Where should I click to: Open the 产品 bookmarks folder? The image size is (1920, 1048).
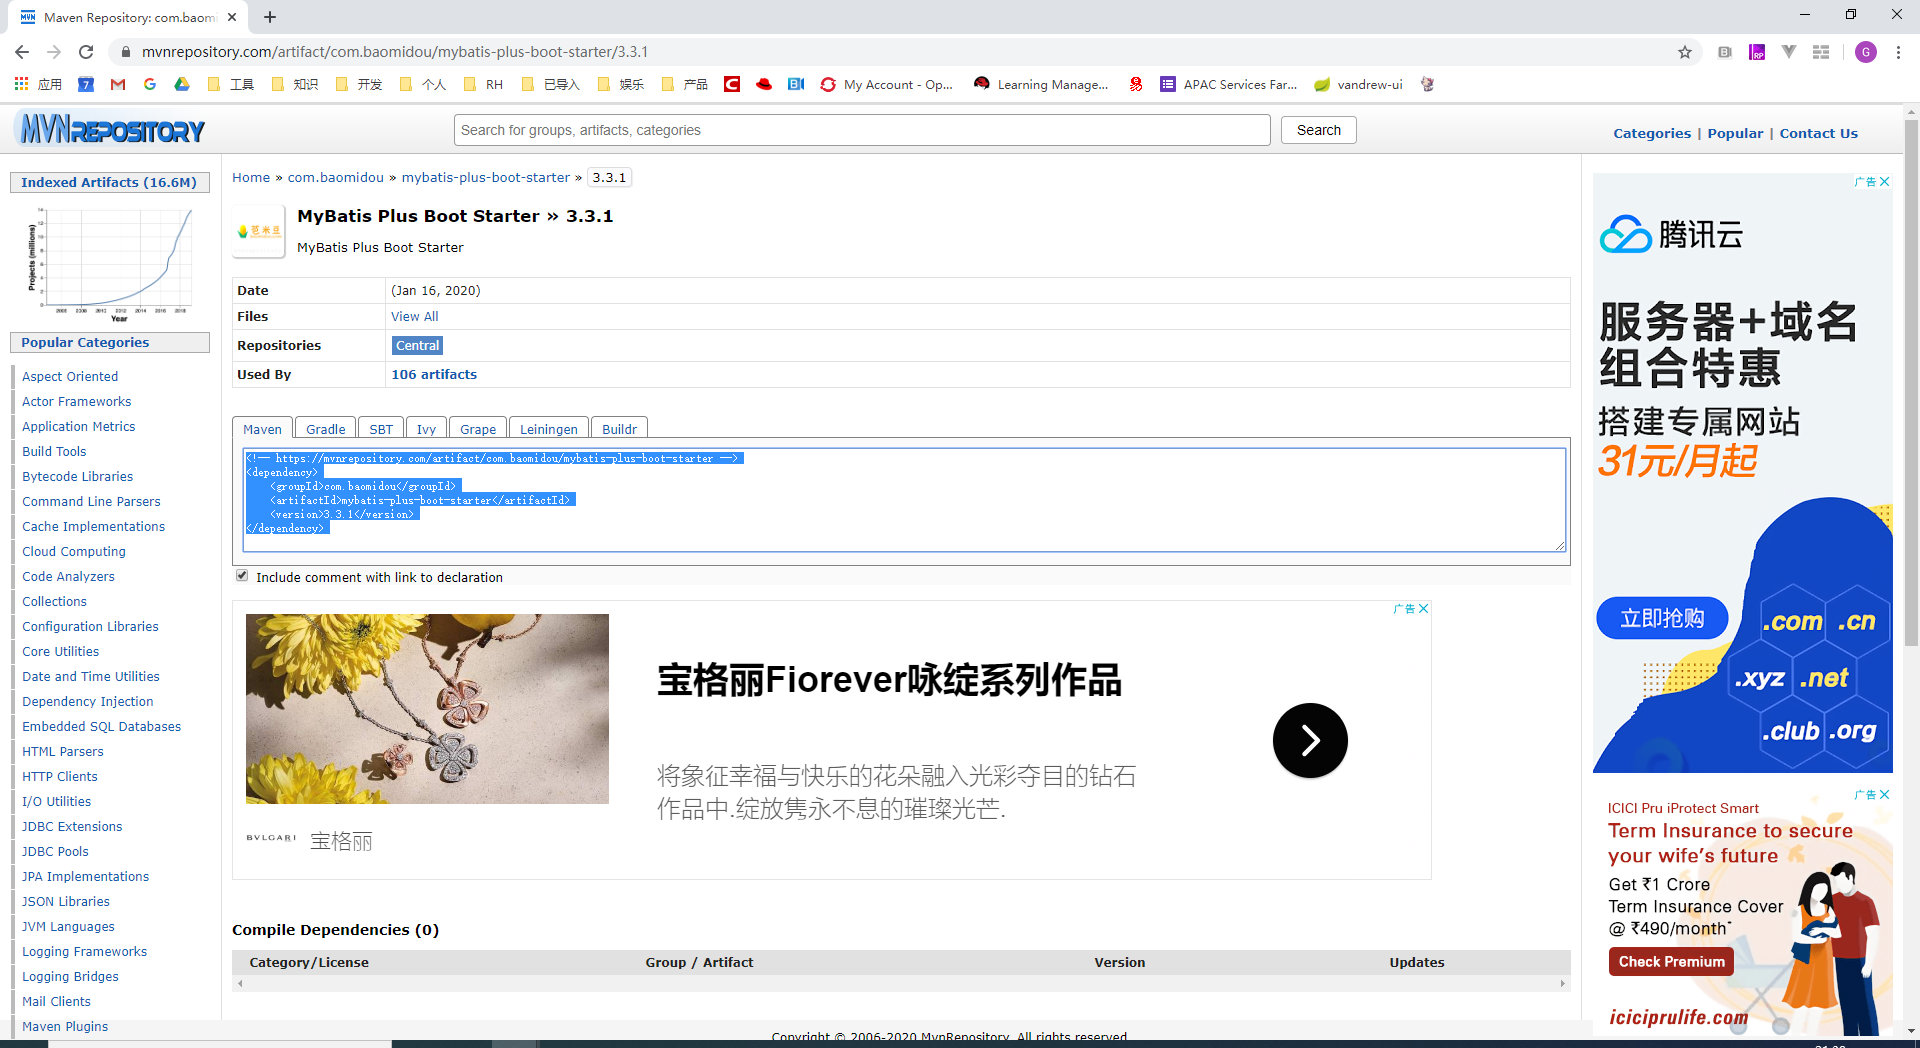coord(685,84)
